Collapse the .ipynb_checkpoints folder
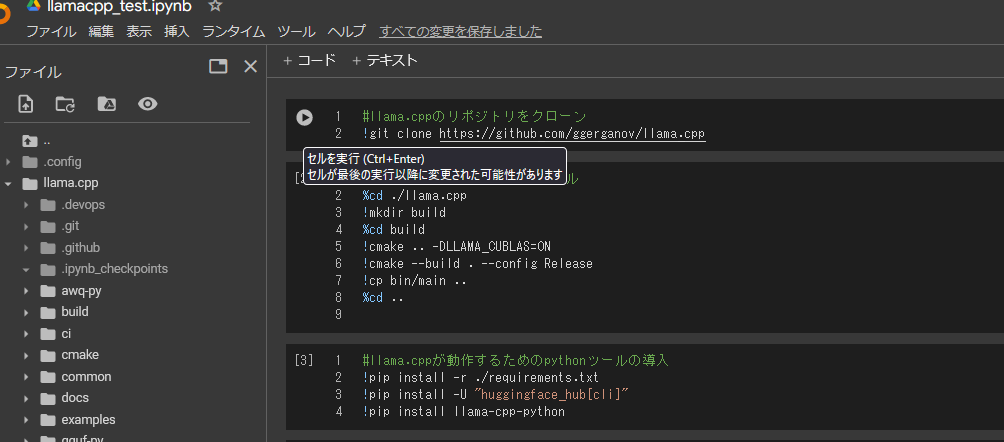The height and width of the screenshot is (442, 1004). (x=26, y=269)
